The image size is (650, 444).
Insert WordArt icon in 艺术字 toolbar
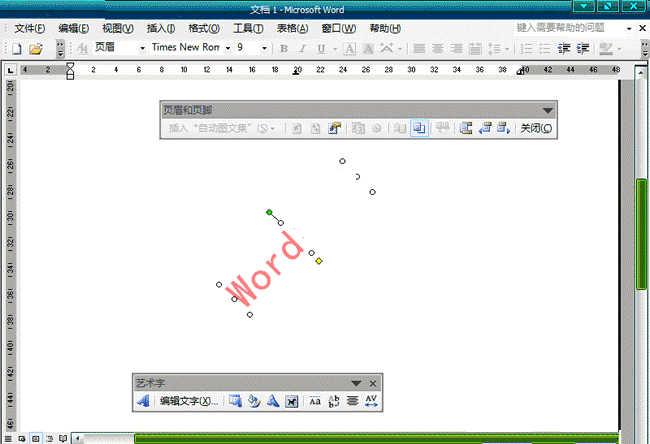point(143,401)
